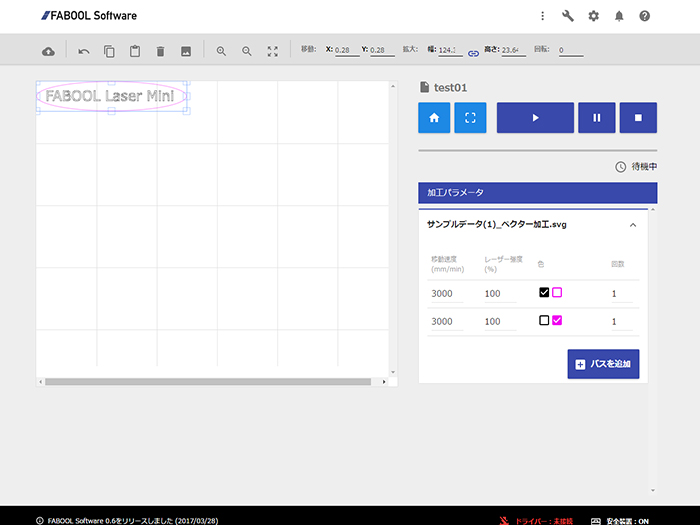The height and width of the screenshot is (525, 700).
Task: Open the three-dot more menu
Action: 542,16
